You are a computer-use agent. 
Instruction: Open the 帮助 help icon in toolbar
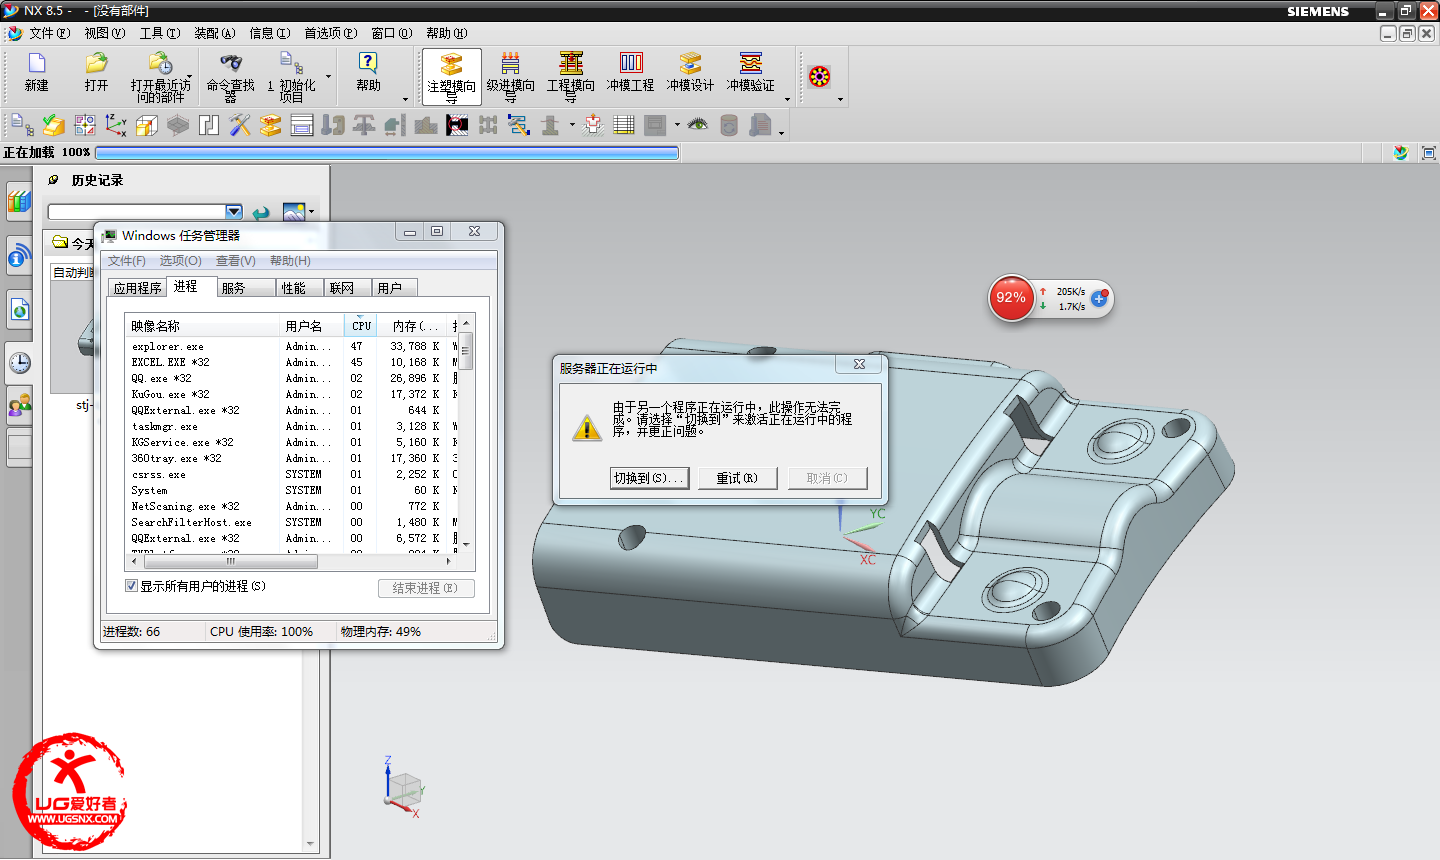coord(368,74)
